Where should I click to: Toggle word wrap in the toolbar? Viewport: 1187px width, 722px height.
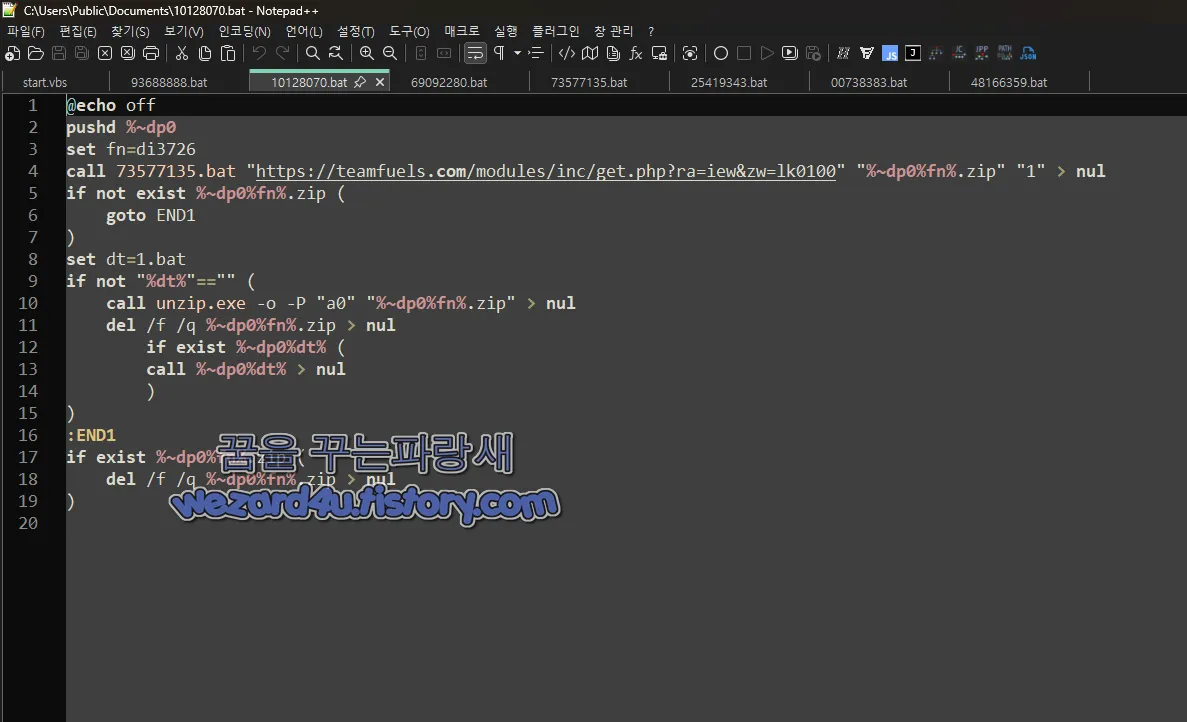[x=475, y=53]
